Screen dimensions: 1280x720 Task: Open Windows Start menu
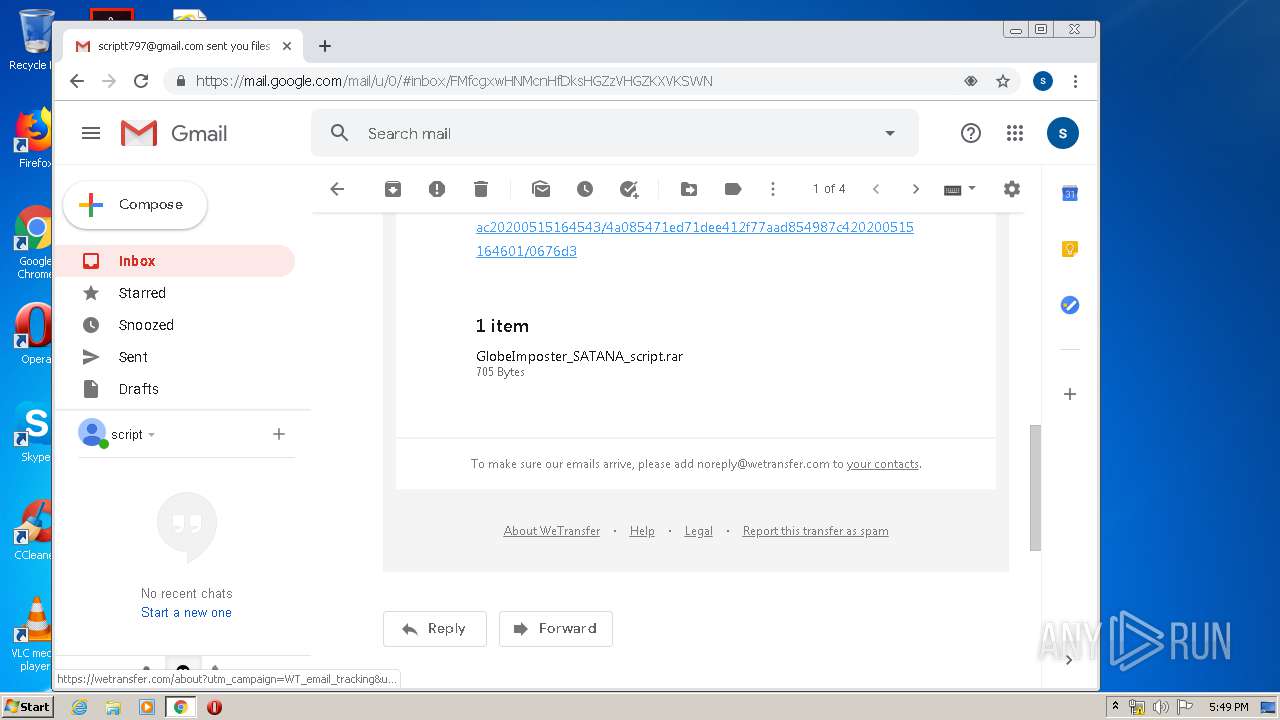point(27,707)
